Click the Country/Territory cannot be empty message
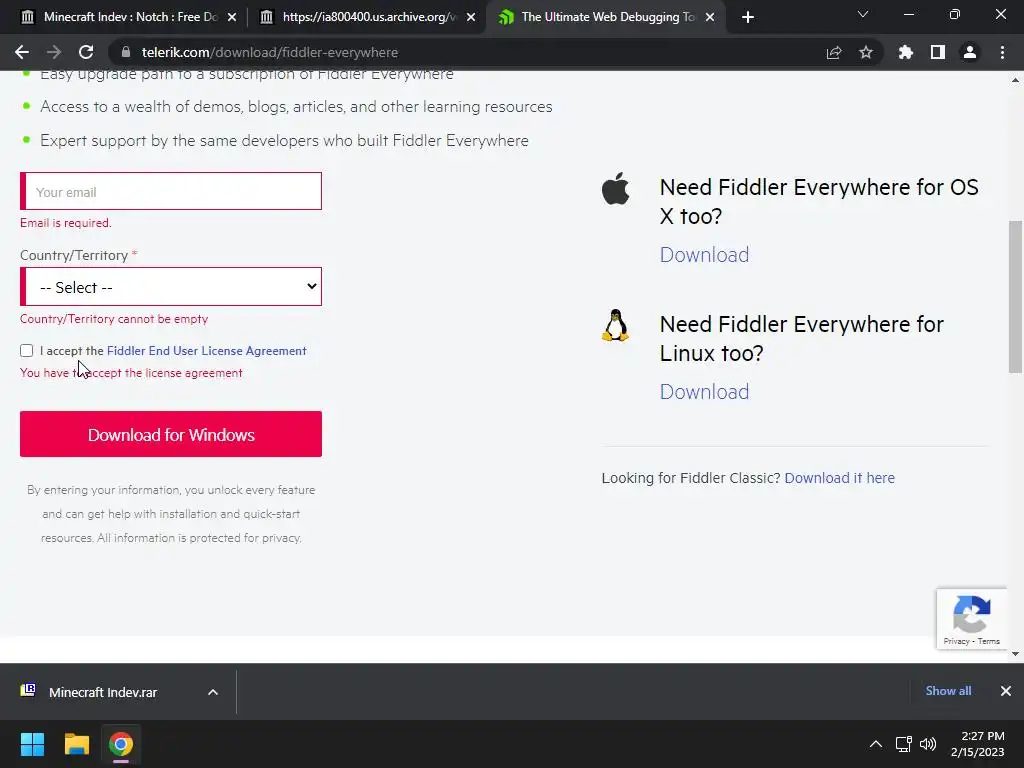This screenshot has width=1024, height=768. (x=114, y=319)
